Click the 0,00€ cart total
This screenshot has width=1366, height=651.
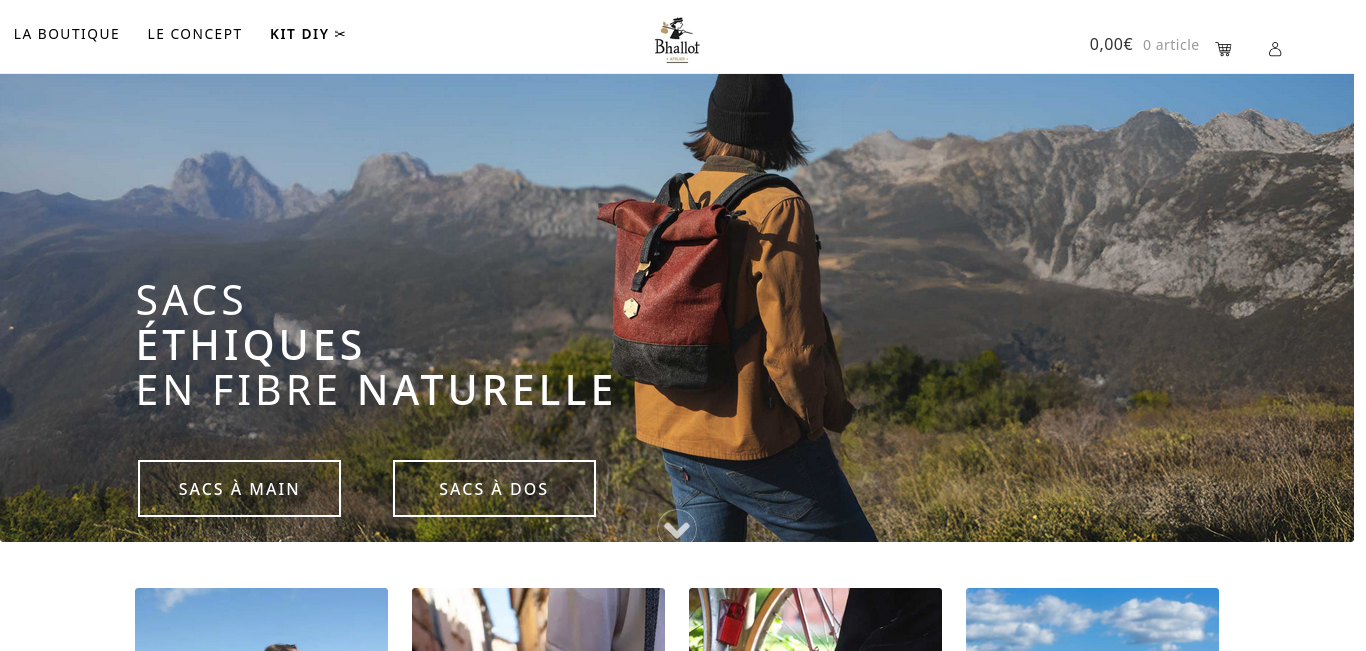1111,44
